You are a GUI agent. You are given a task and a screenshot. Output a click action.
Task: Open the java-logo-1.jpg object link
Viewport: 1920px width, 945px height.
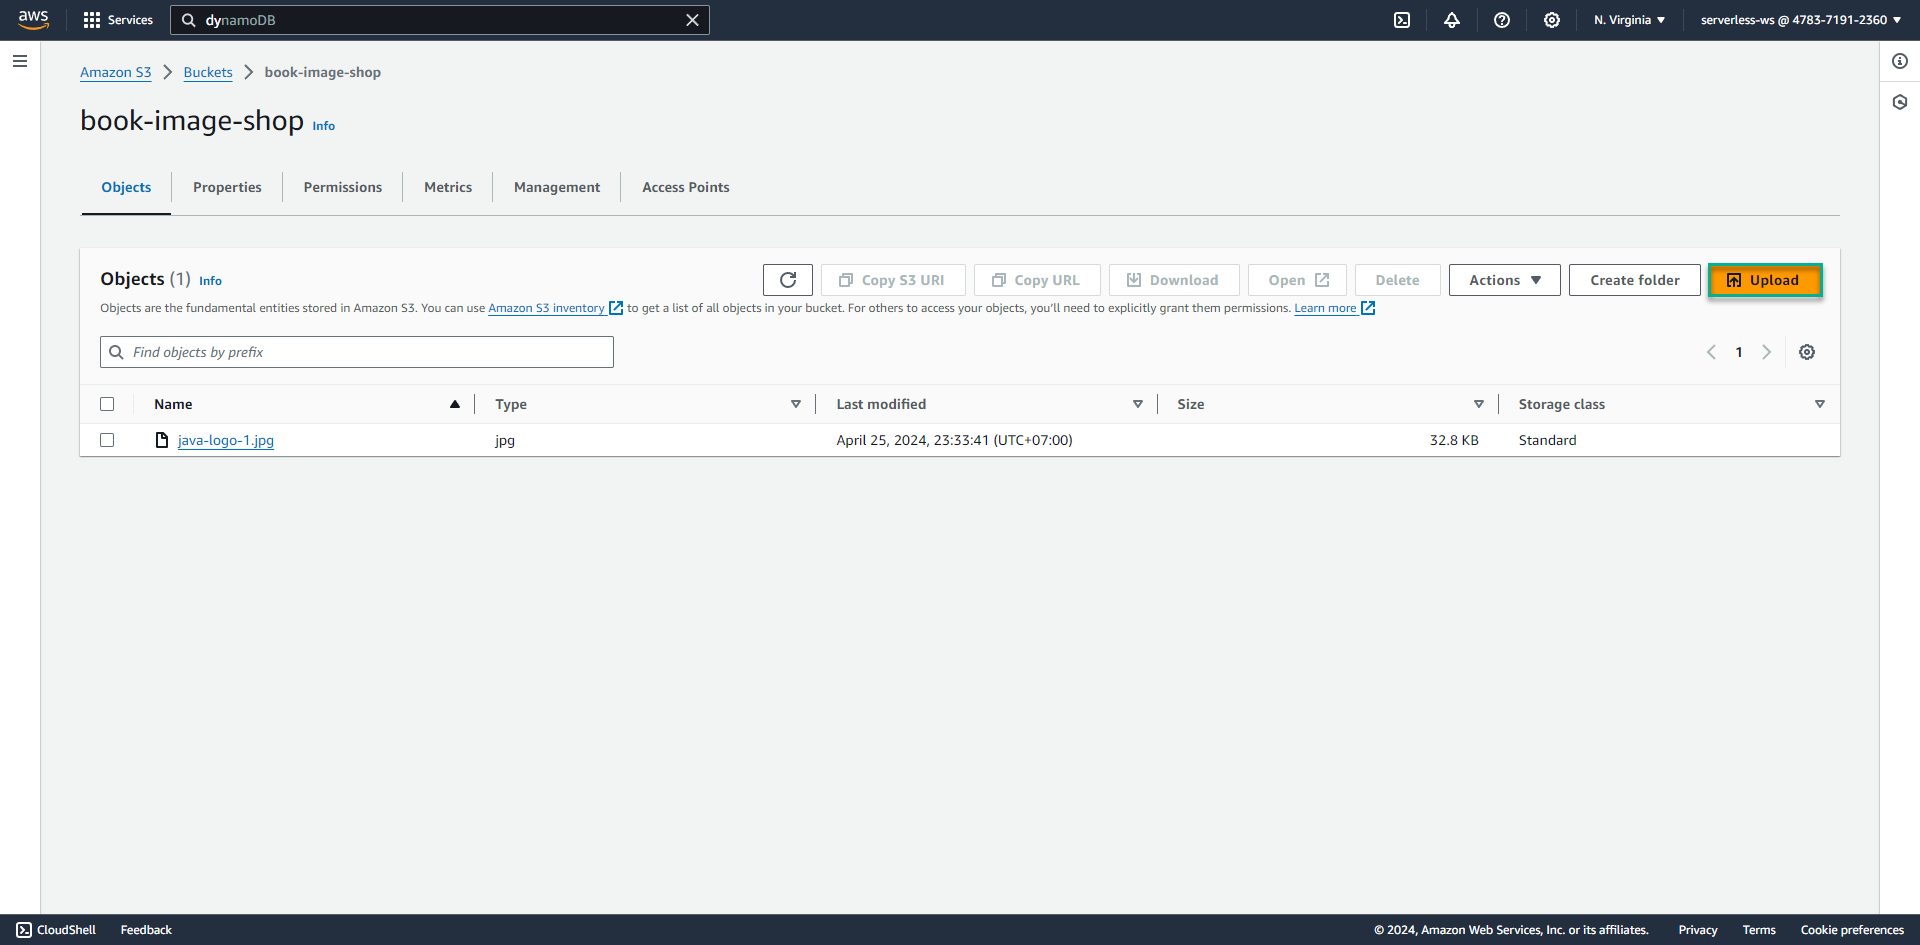click(226, 440)
